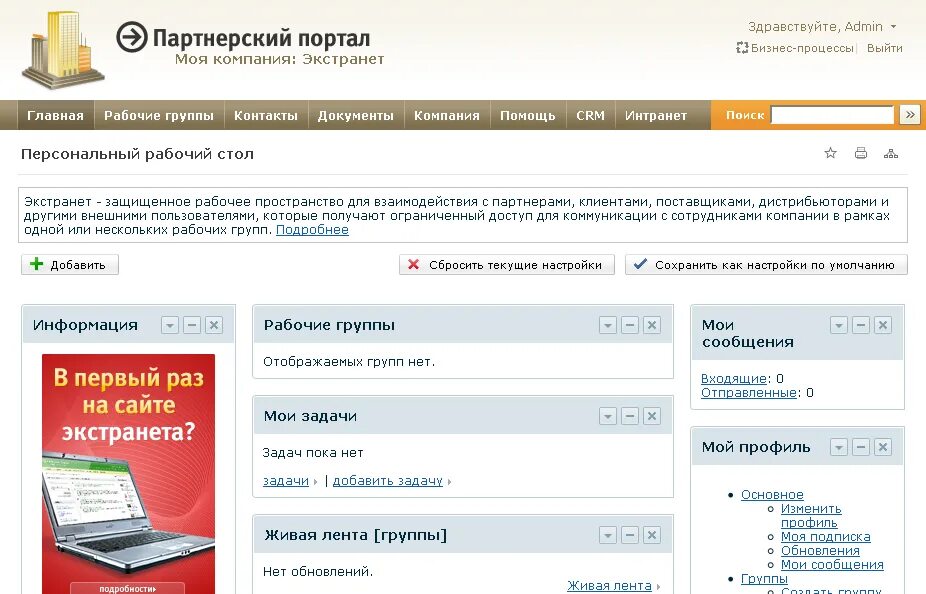The image size is (926, 594).
Task: Close the Информация widget
Action: point(214,325)
